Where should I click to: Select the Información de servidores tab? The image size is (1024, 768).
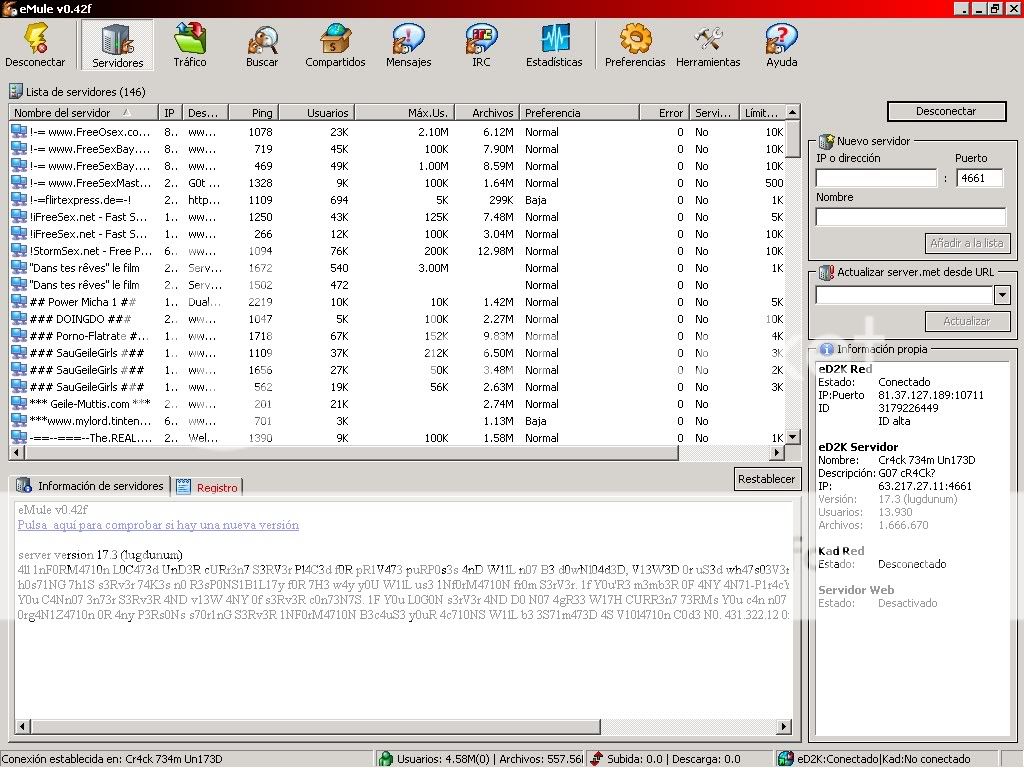pyautogui.click(x=91, y=486)
